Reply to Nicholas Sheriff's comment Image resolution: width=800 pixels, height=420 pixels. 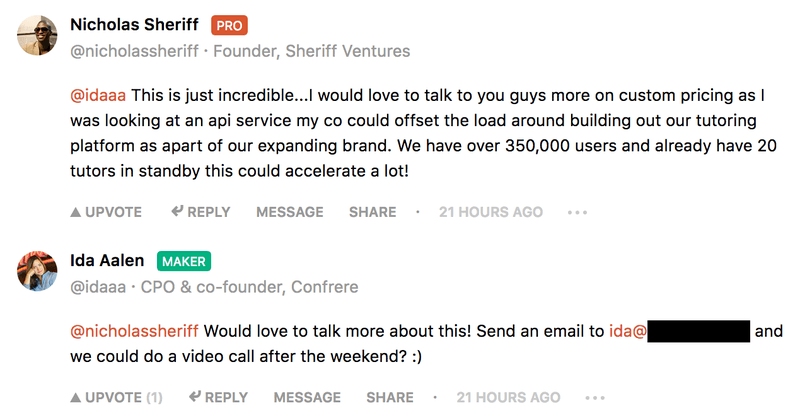tap(201, 212)
